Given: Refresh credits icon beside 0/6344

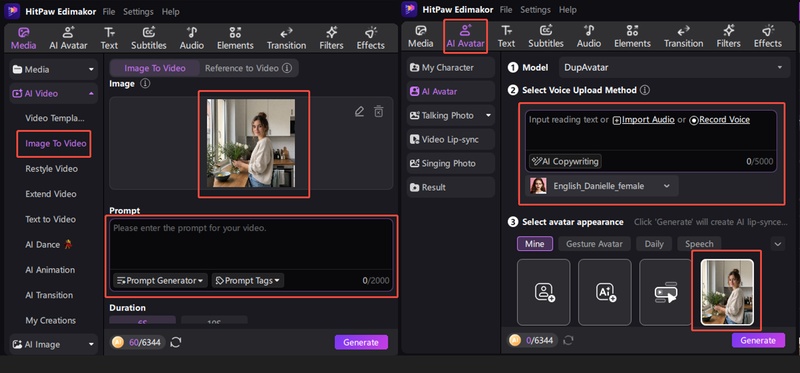Looking at the screenshot, I should [568, 340].
